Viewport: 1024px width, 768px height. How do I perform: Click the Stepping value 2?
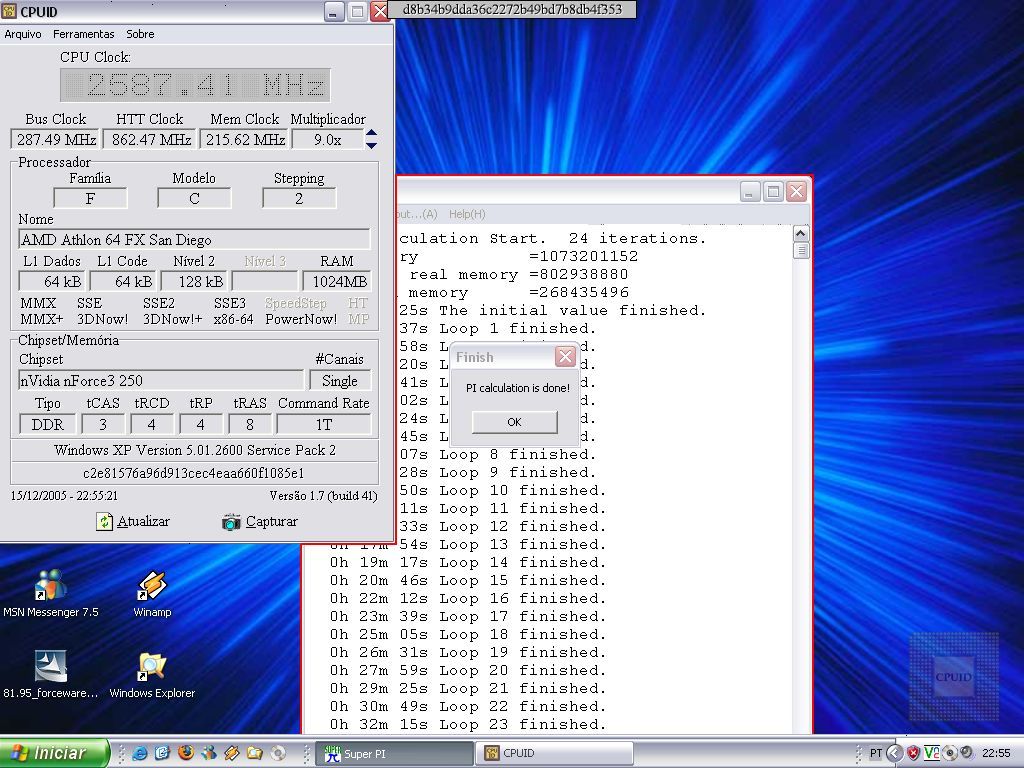pyautogui.click(x=299, y=199)
